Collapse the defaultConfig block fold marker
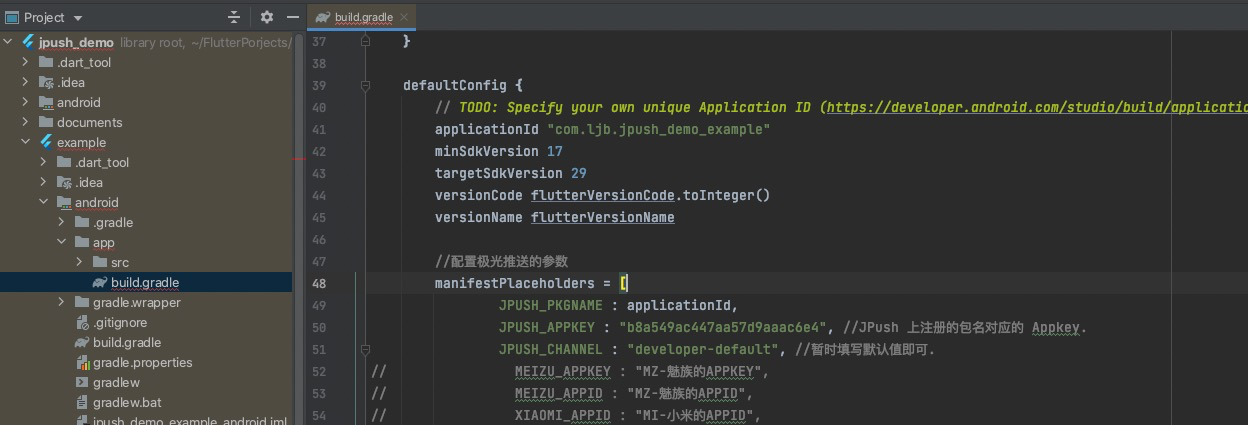 coord(365,85)
